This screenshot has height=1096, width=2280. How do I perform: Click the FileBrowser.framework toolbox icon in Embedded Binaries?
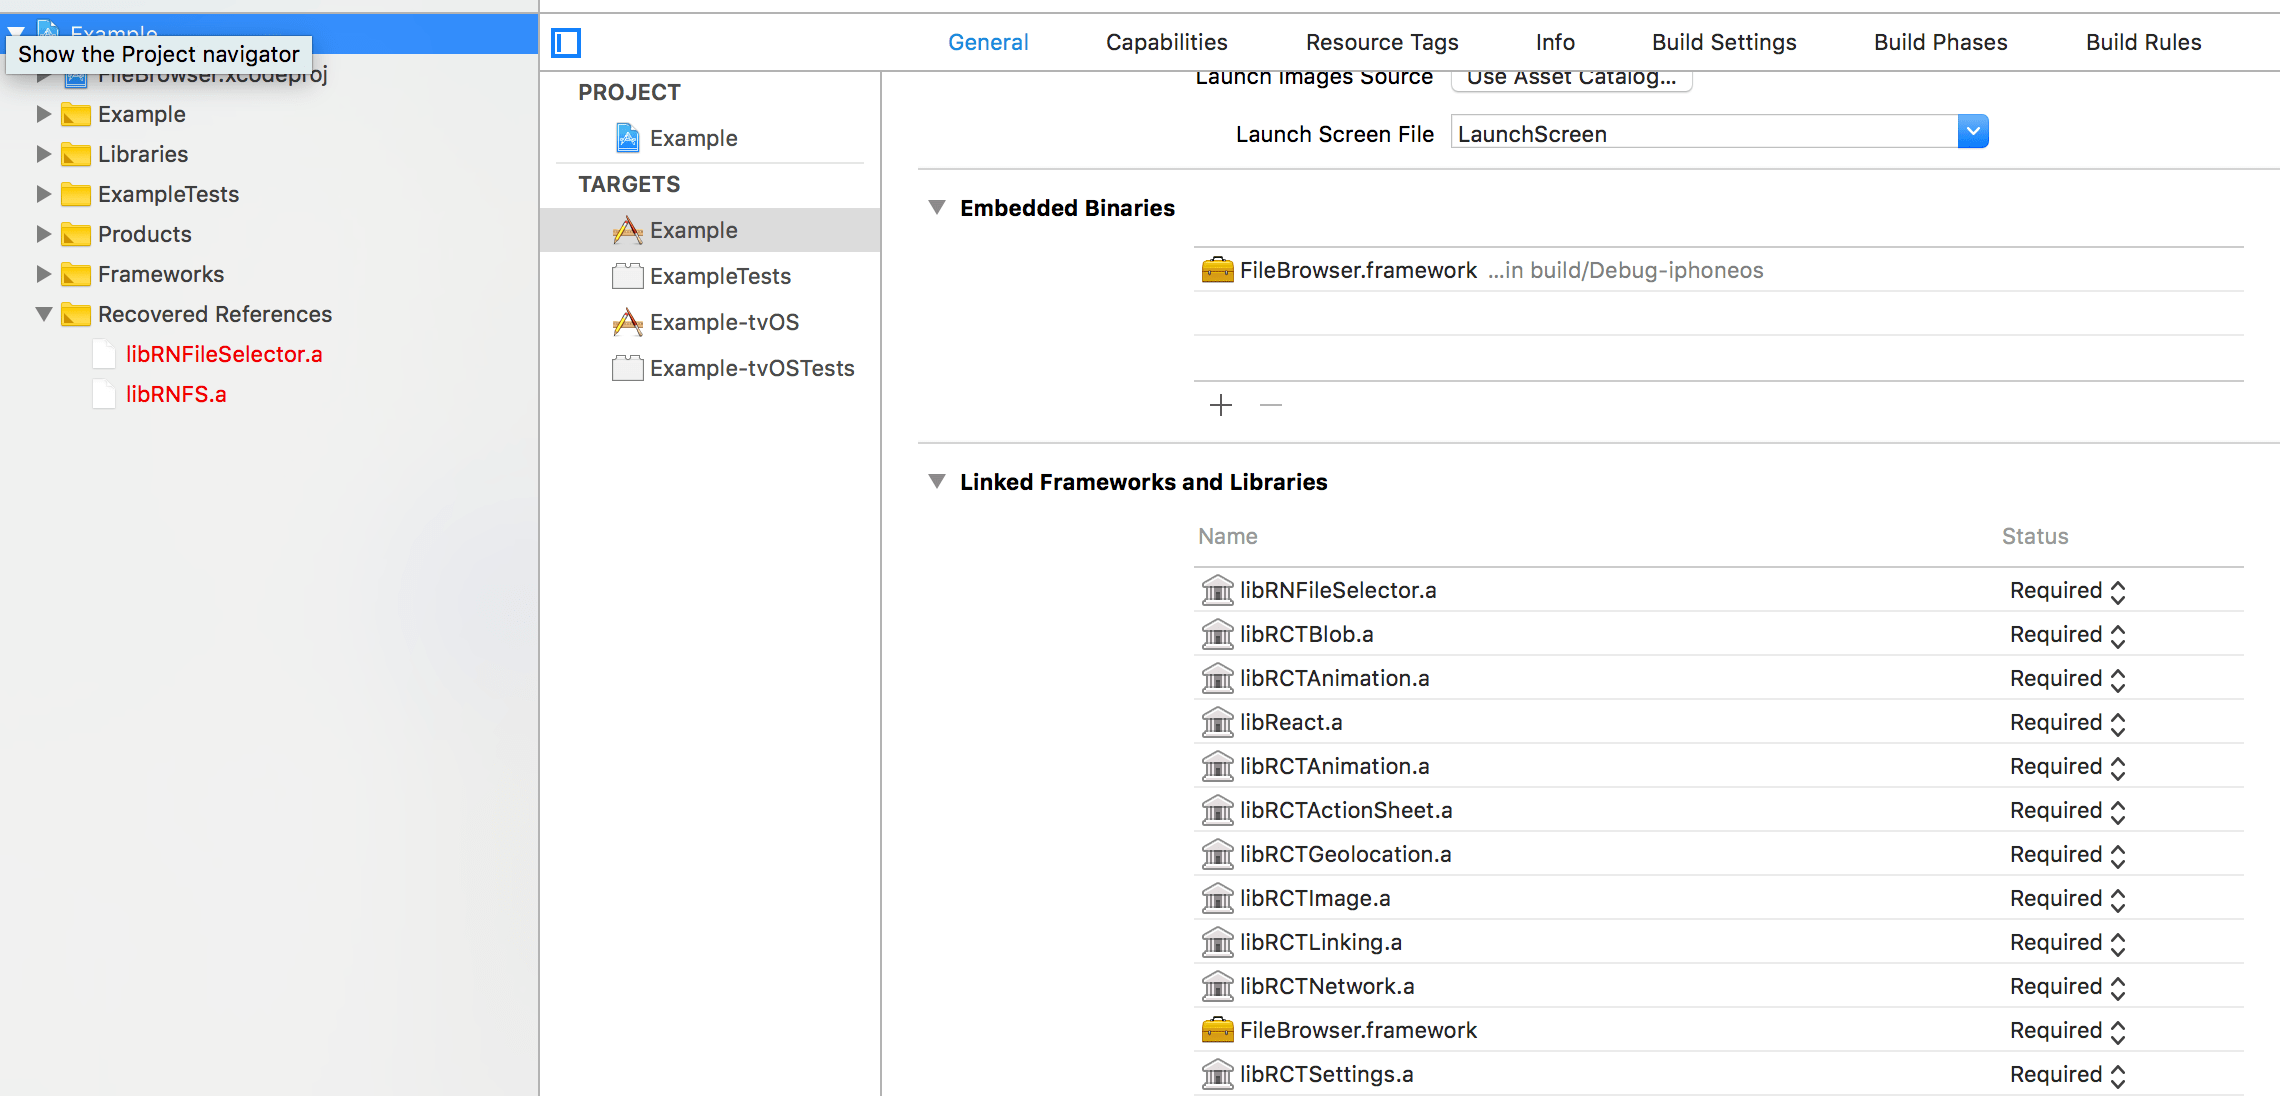[x=1217, y=269]
